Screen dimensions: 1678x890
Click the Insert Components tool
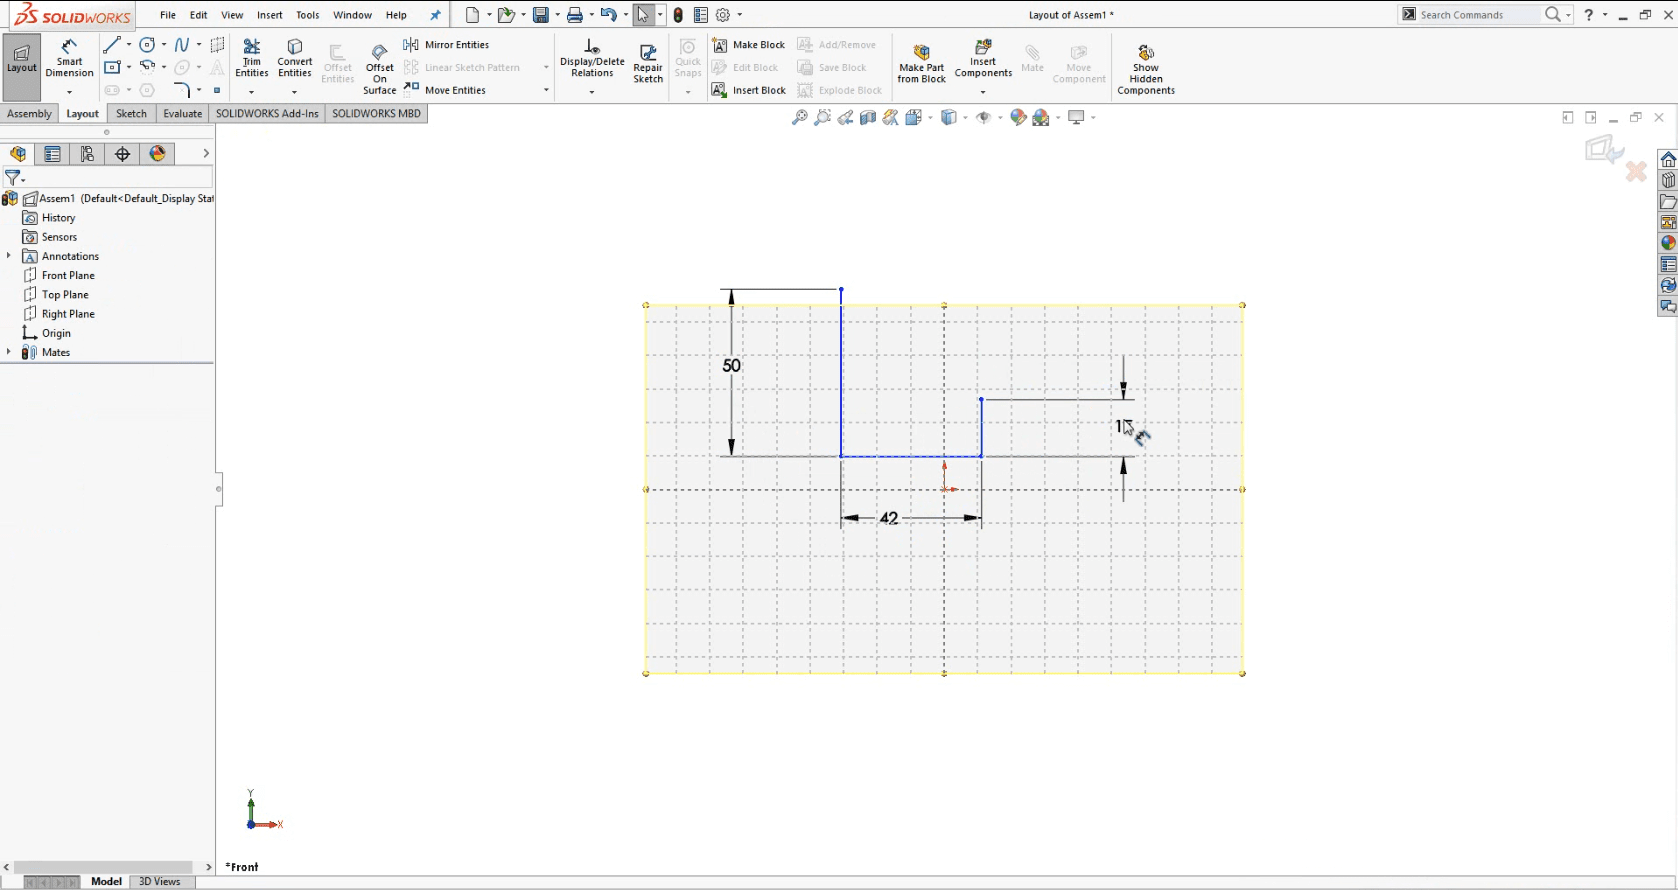click(x=983, y=59)
